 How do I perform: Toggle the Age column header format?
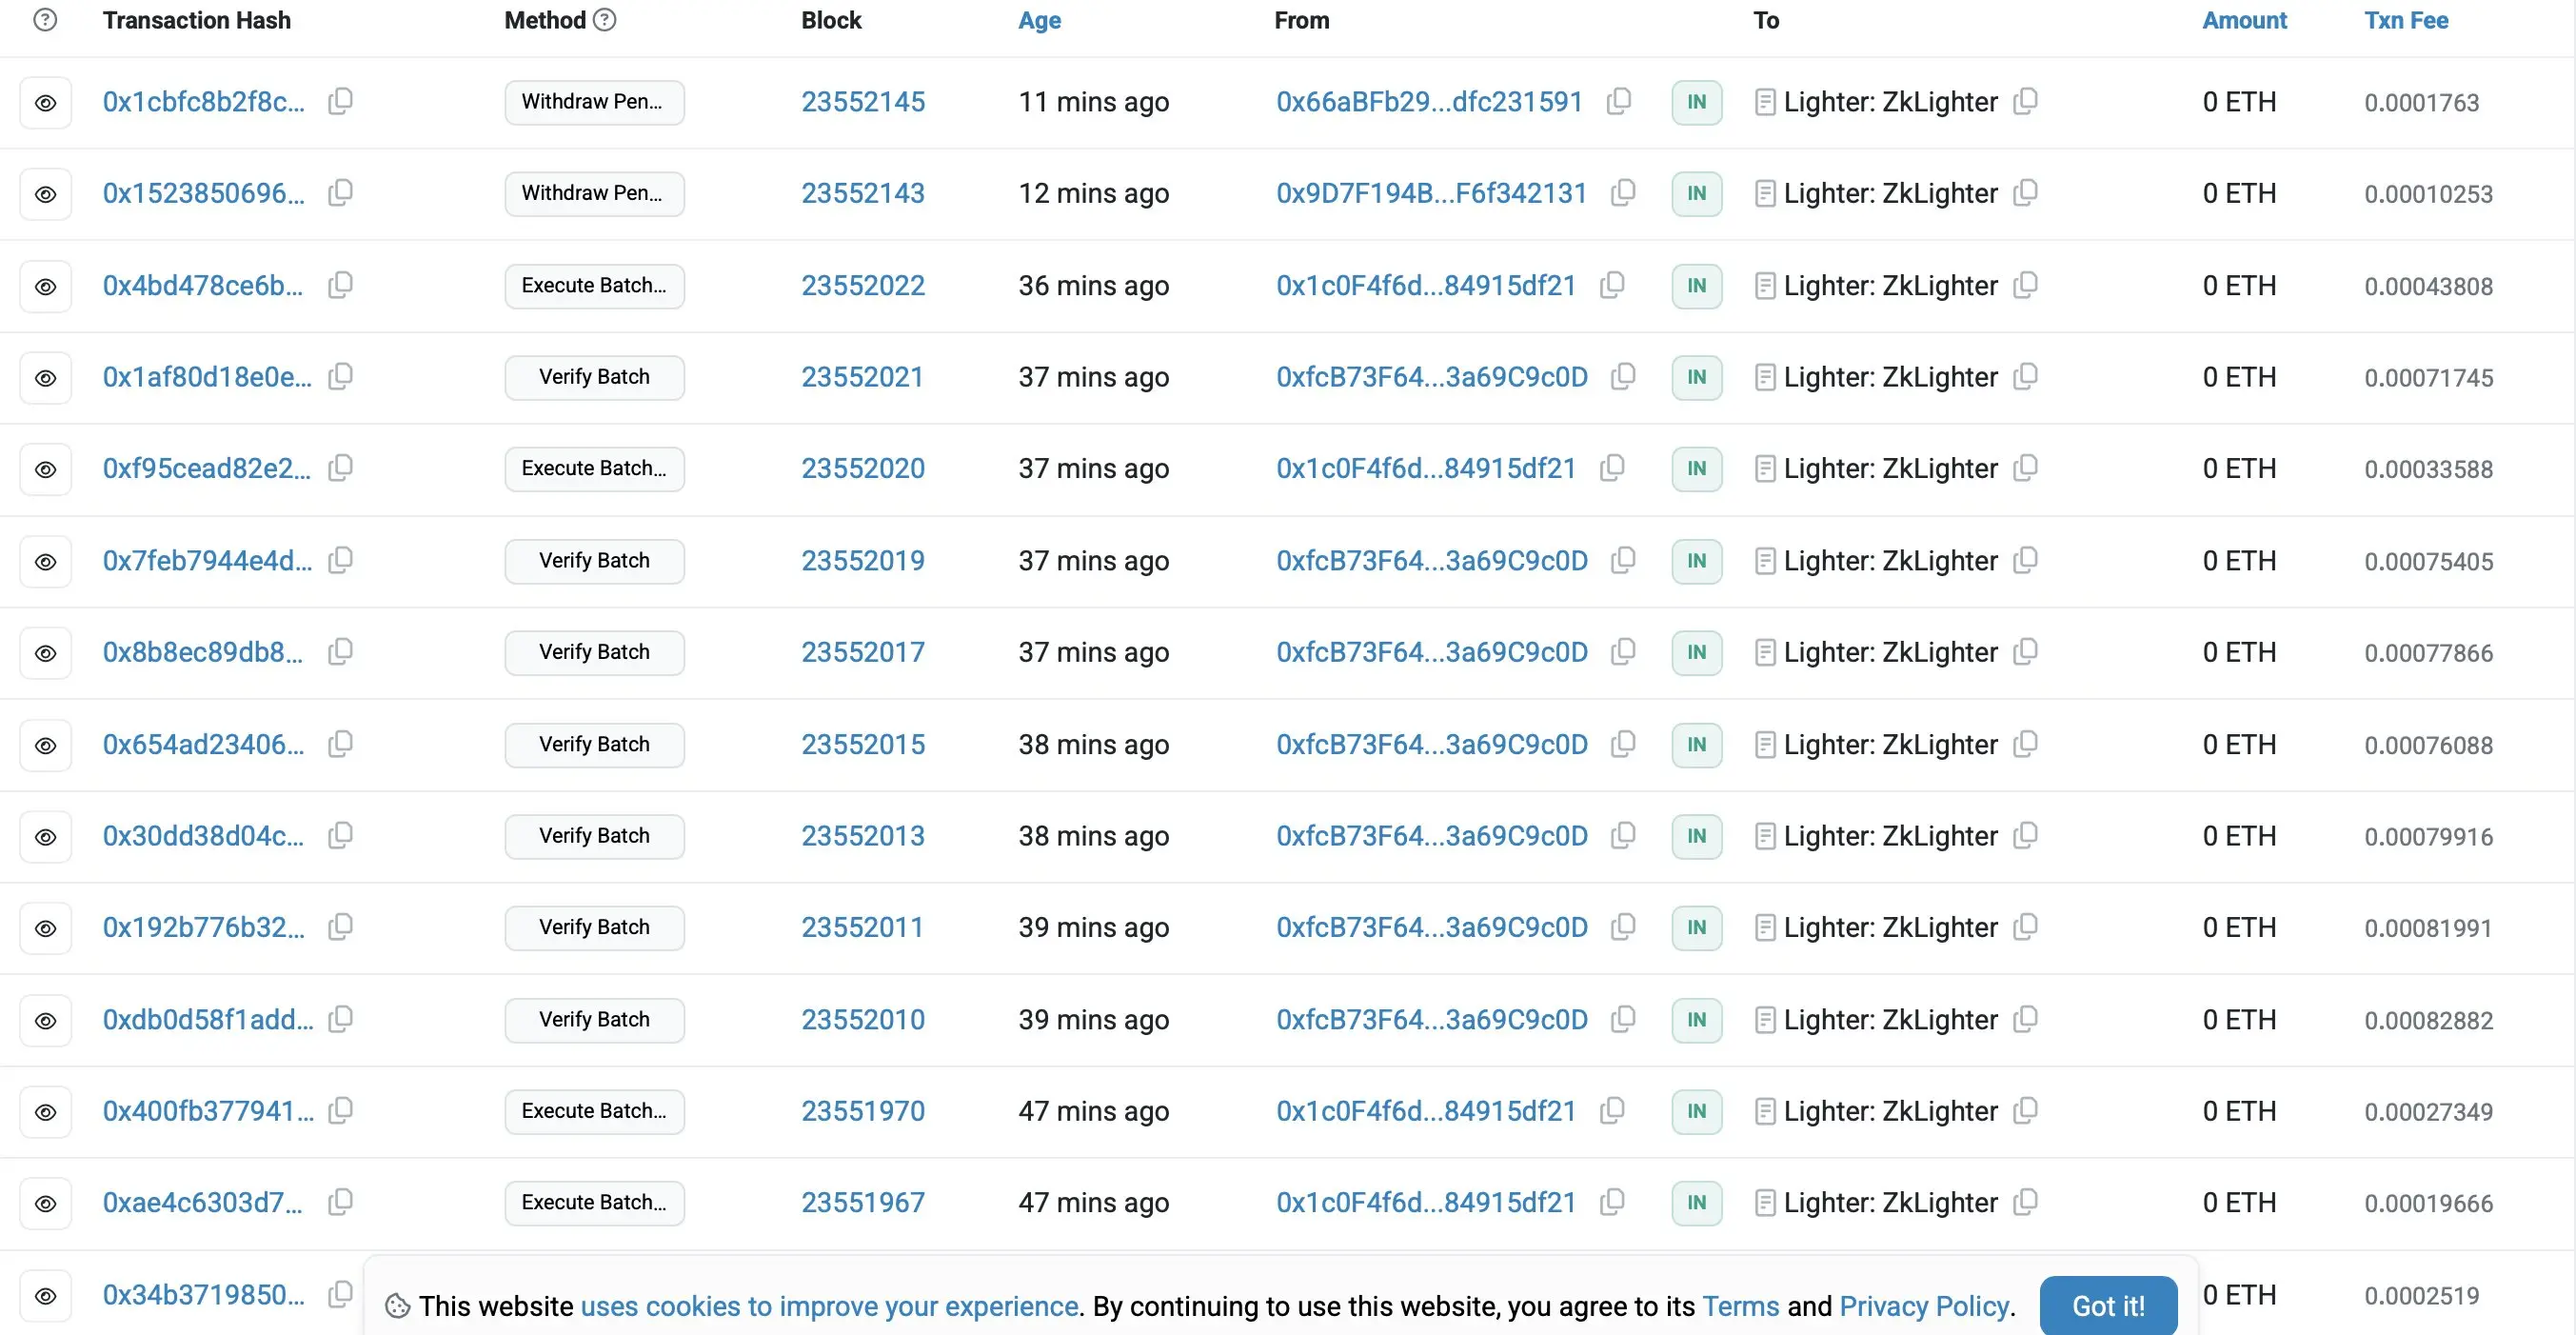click(1039, 20)
